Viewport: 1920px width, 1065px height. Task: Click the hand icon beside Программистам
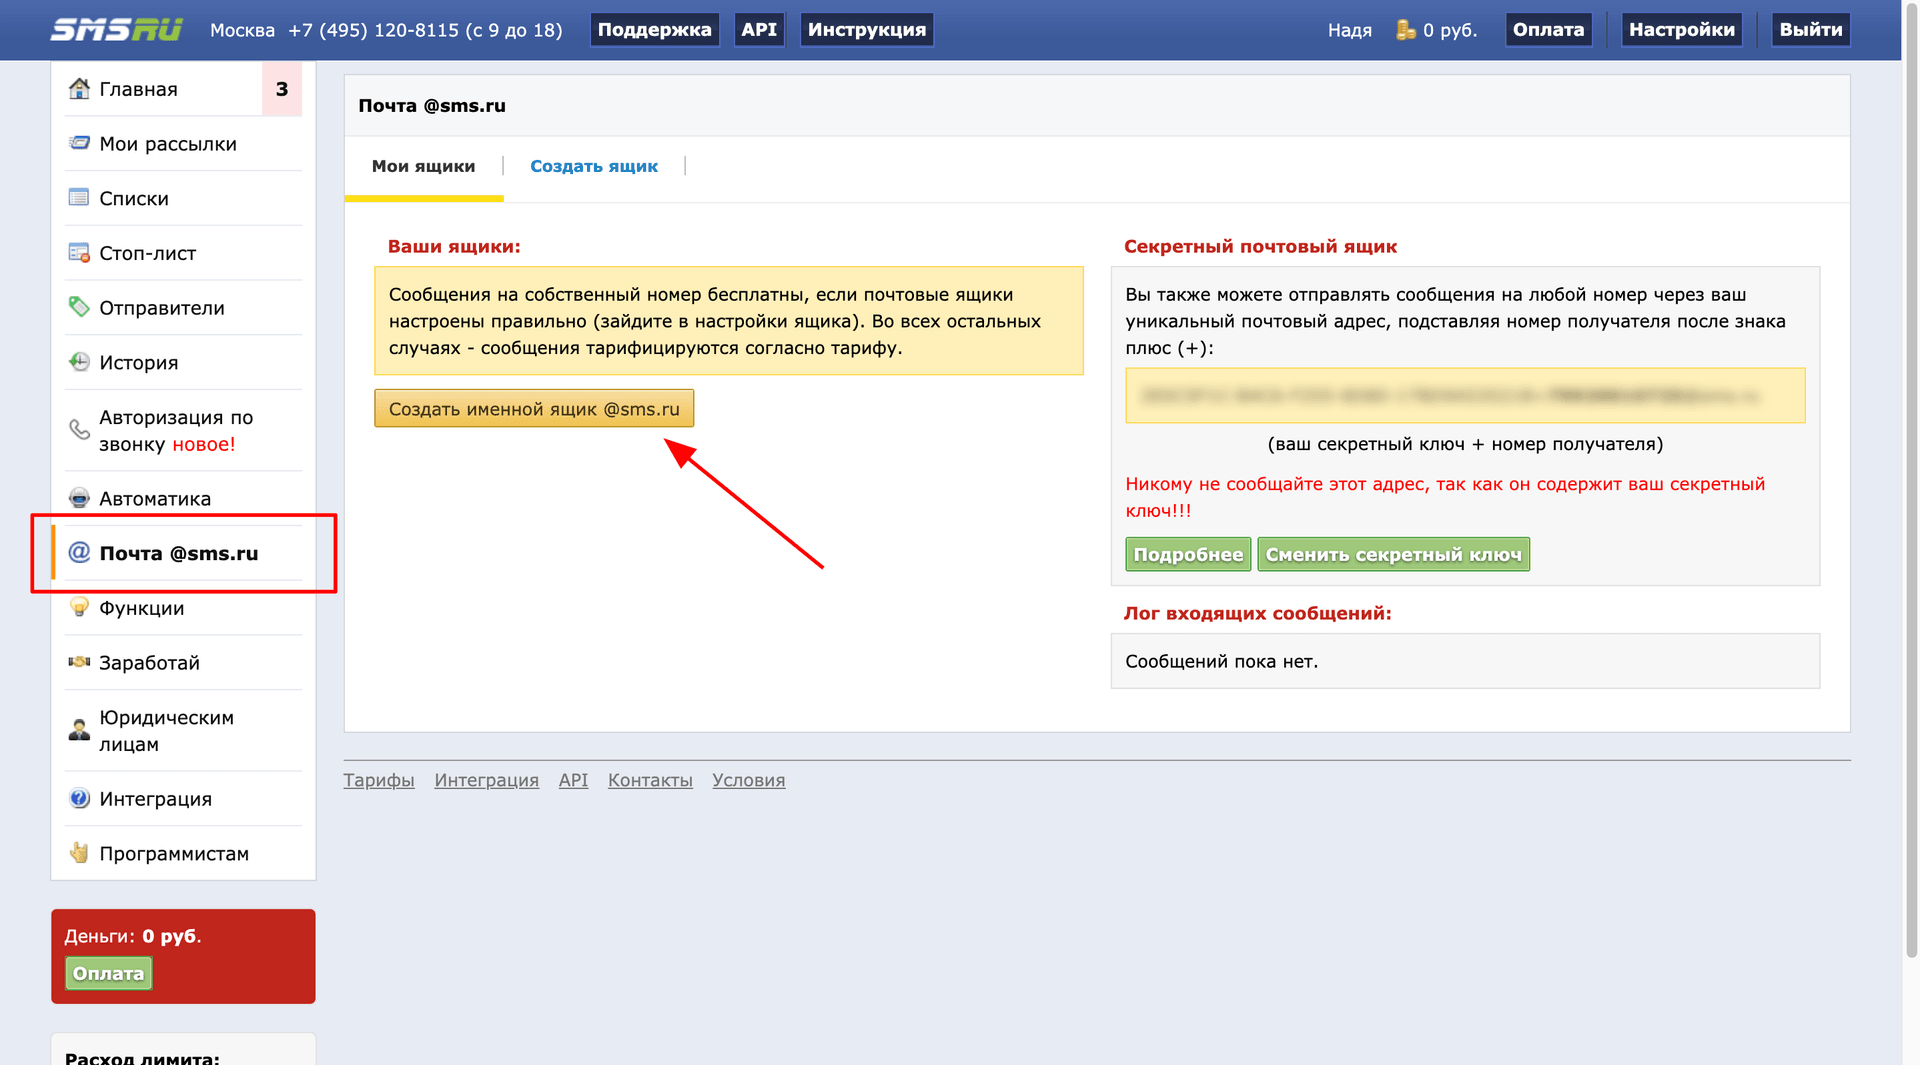tap(79, 853)
